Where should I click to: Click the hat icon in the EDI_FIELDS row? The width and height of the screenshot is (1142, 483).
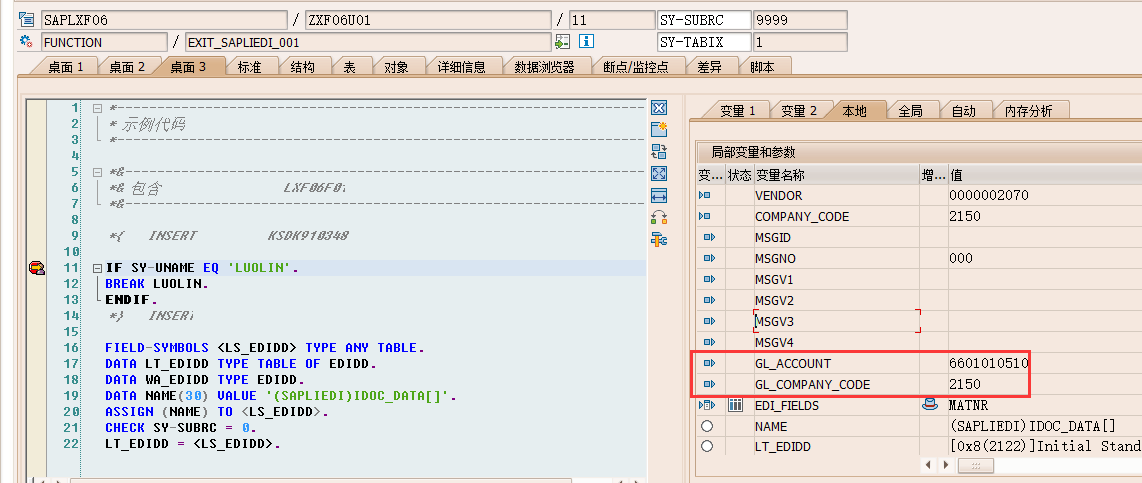(x=930, y=405)
